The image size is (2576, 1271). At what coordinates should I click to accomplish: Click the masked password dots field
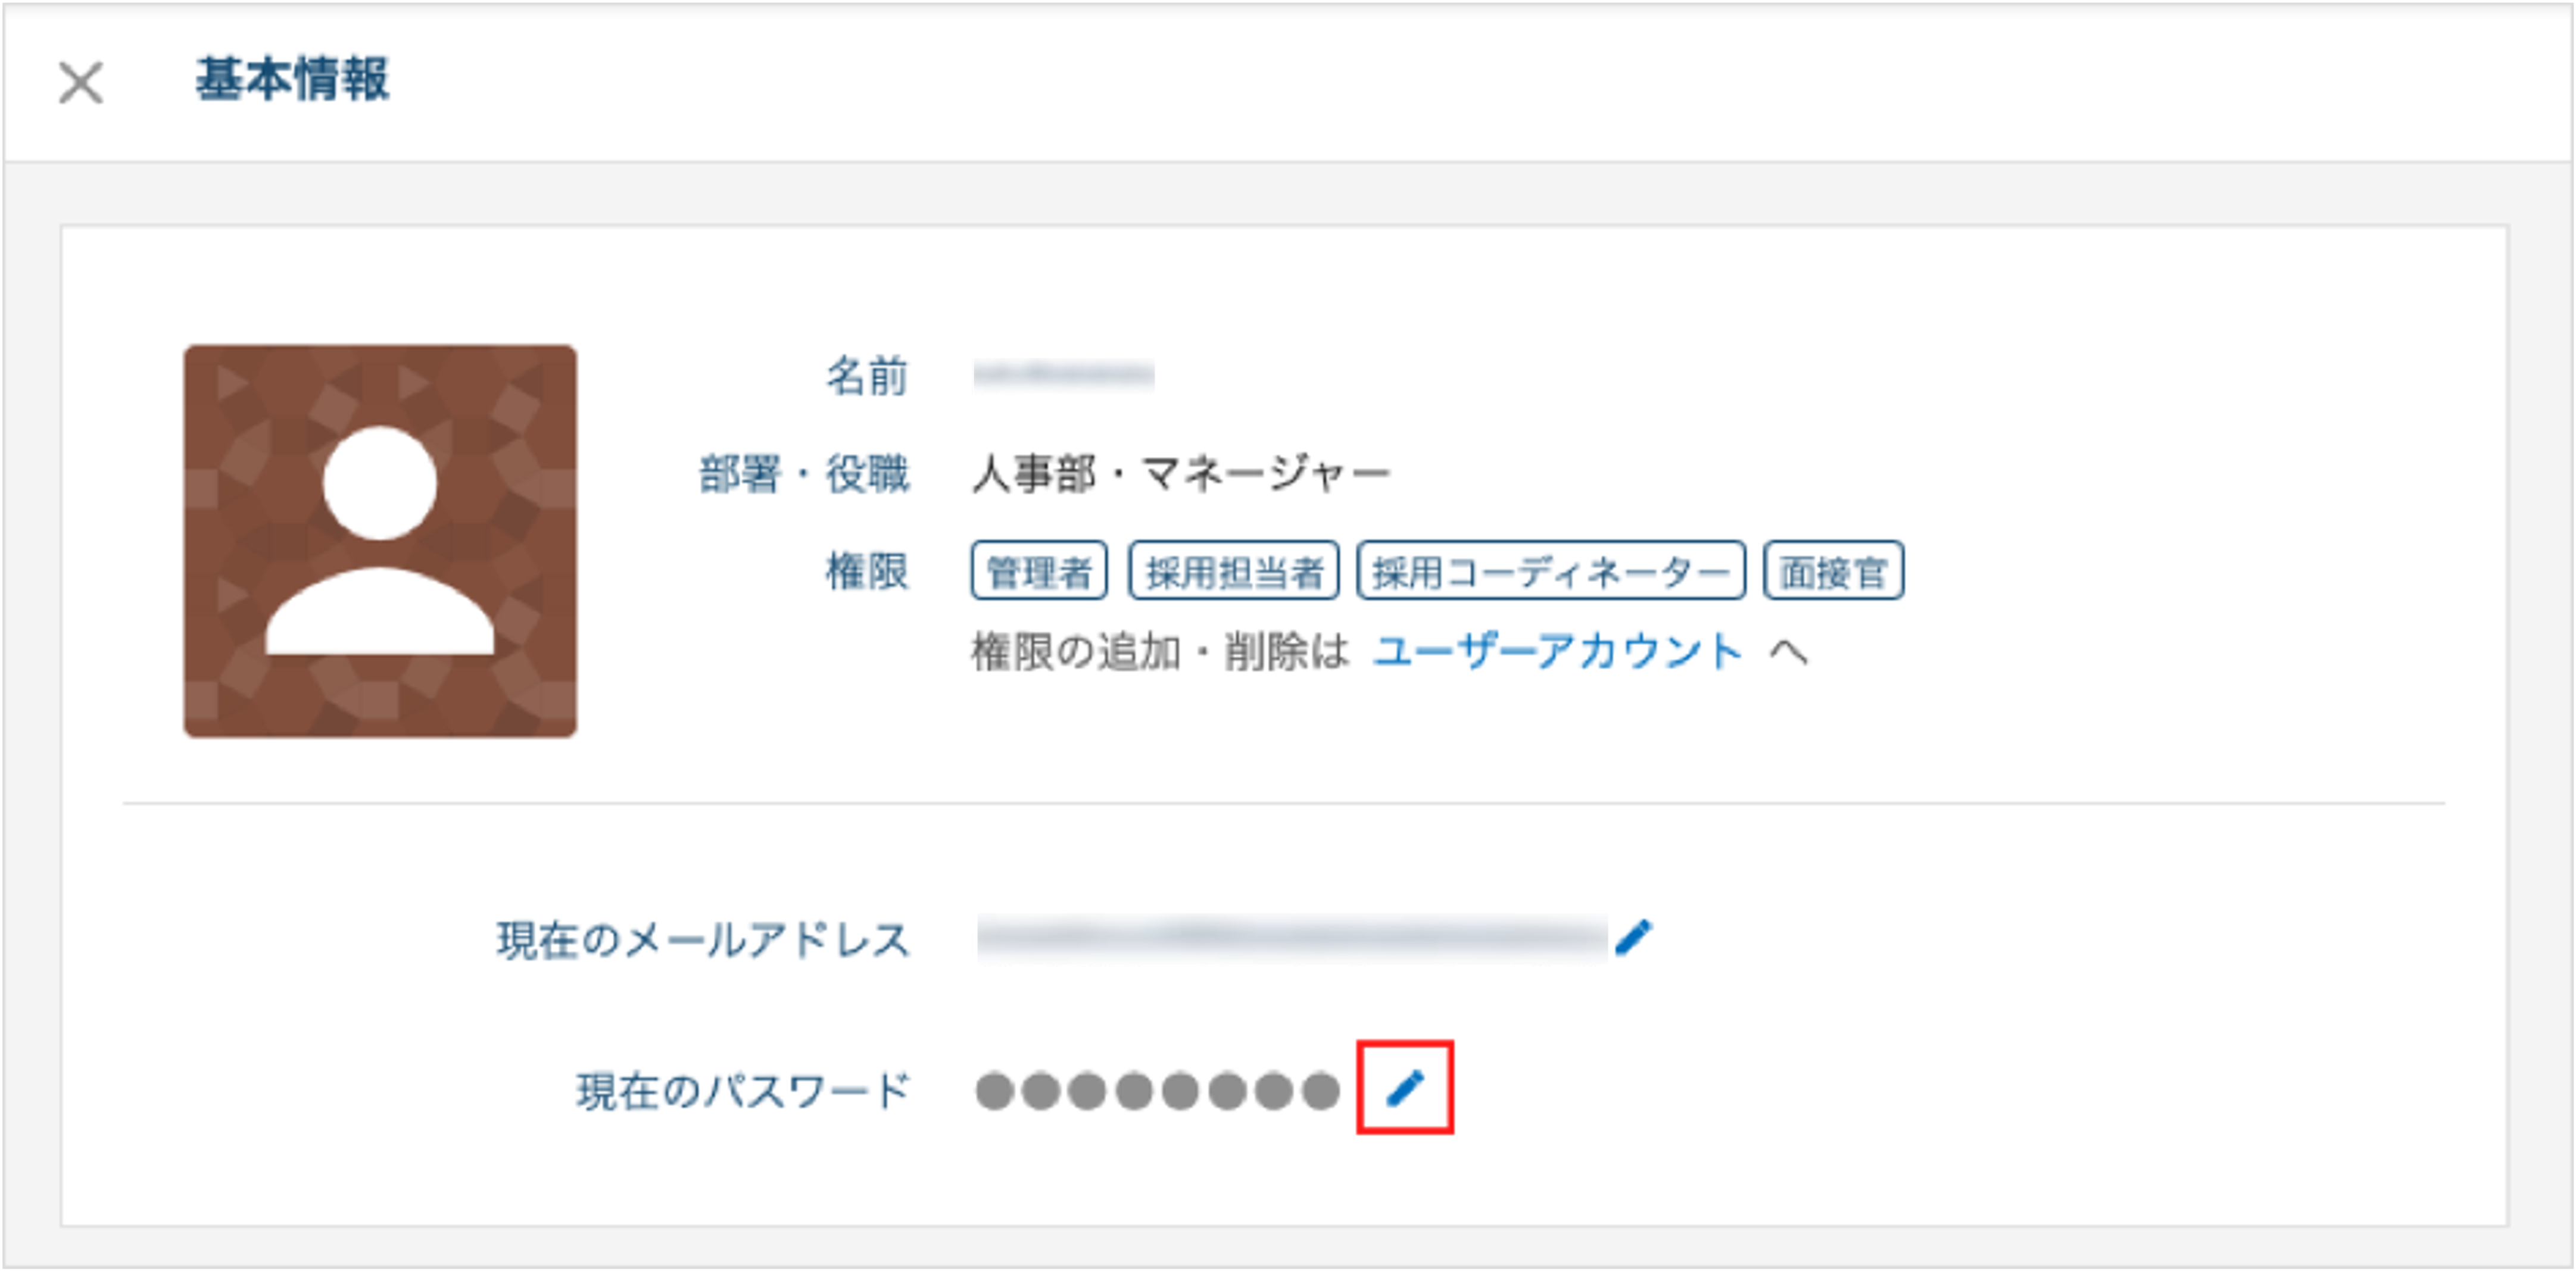click(1158, 1091)
